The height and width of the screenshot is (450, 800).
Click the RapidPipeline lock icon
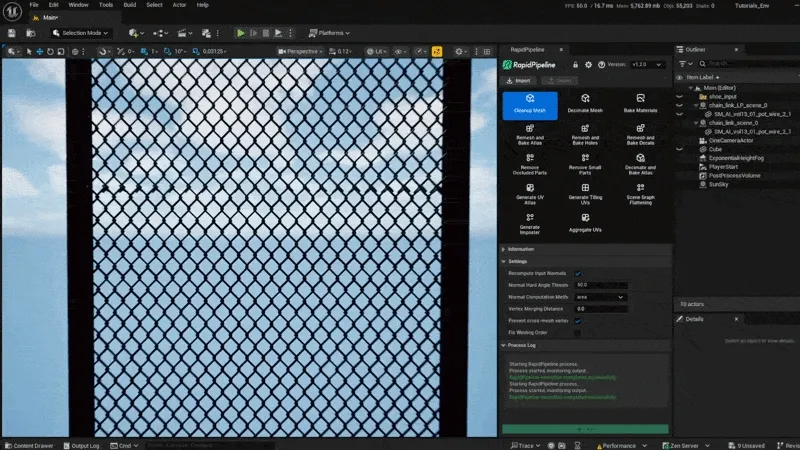click(x=575, y=65)
